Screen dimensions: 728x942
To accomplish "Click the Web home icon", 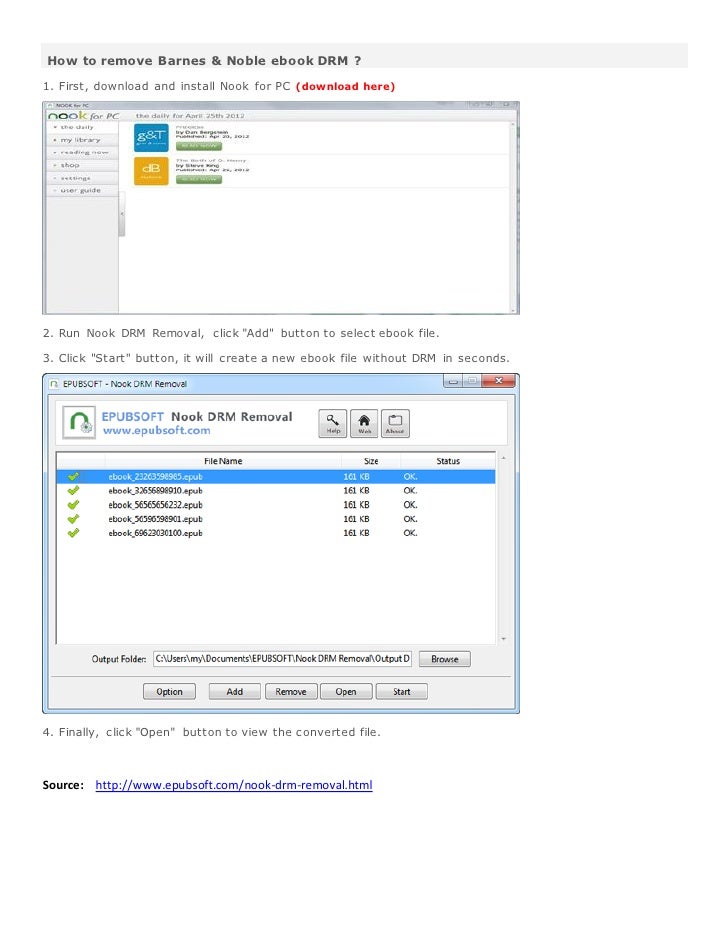I will 364,423.
